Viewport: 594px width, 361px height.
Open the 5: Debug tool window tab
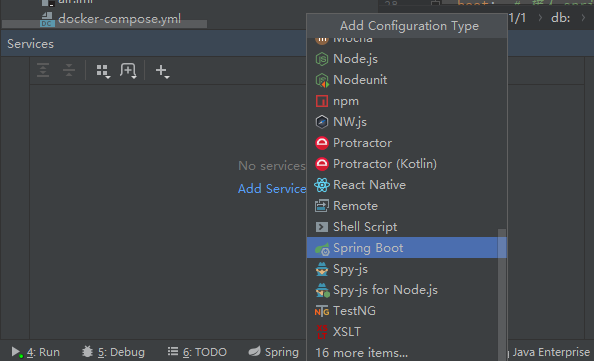(113, 352)
